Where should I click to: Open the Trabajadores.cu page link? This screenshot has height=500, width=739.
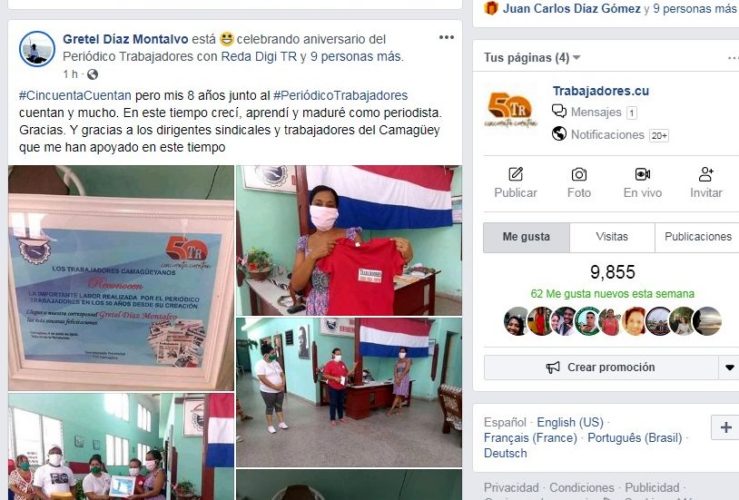600,91
